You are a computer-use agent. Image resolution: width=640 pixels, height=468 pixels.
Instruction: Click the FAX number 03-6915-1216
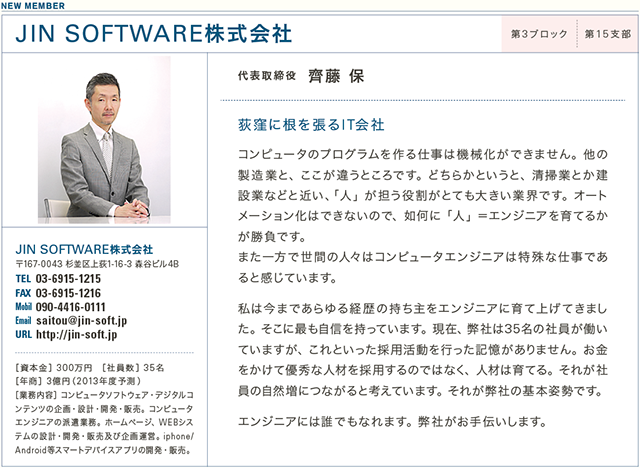68,293
